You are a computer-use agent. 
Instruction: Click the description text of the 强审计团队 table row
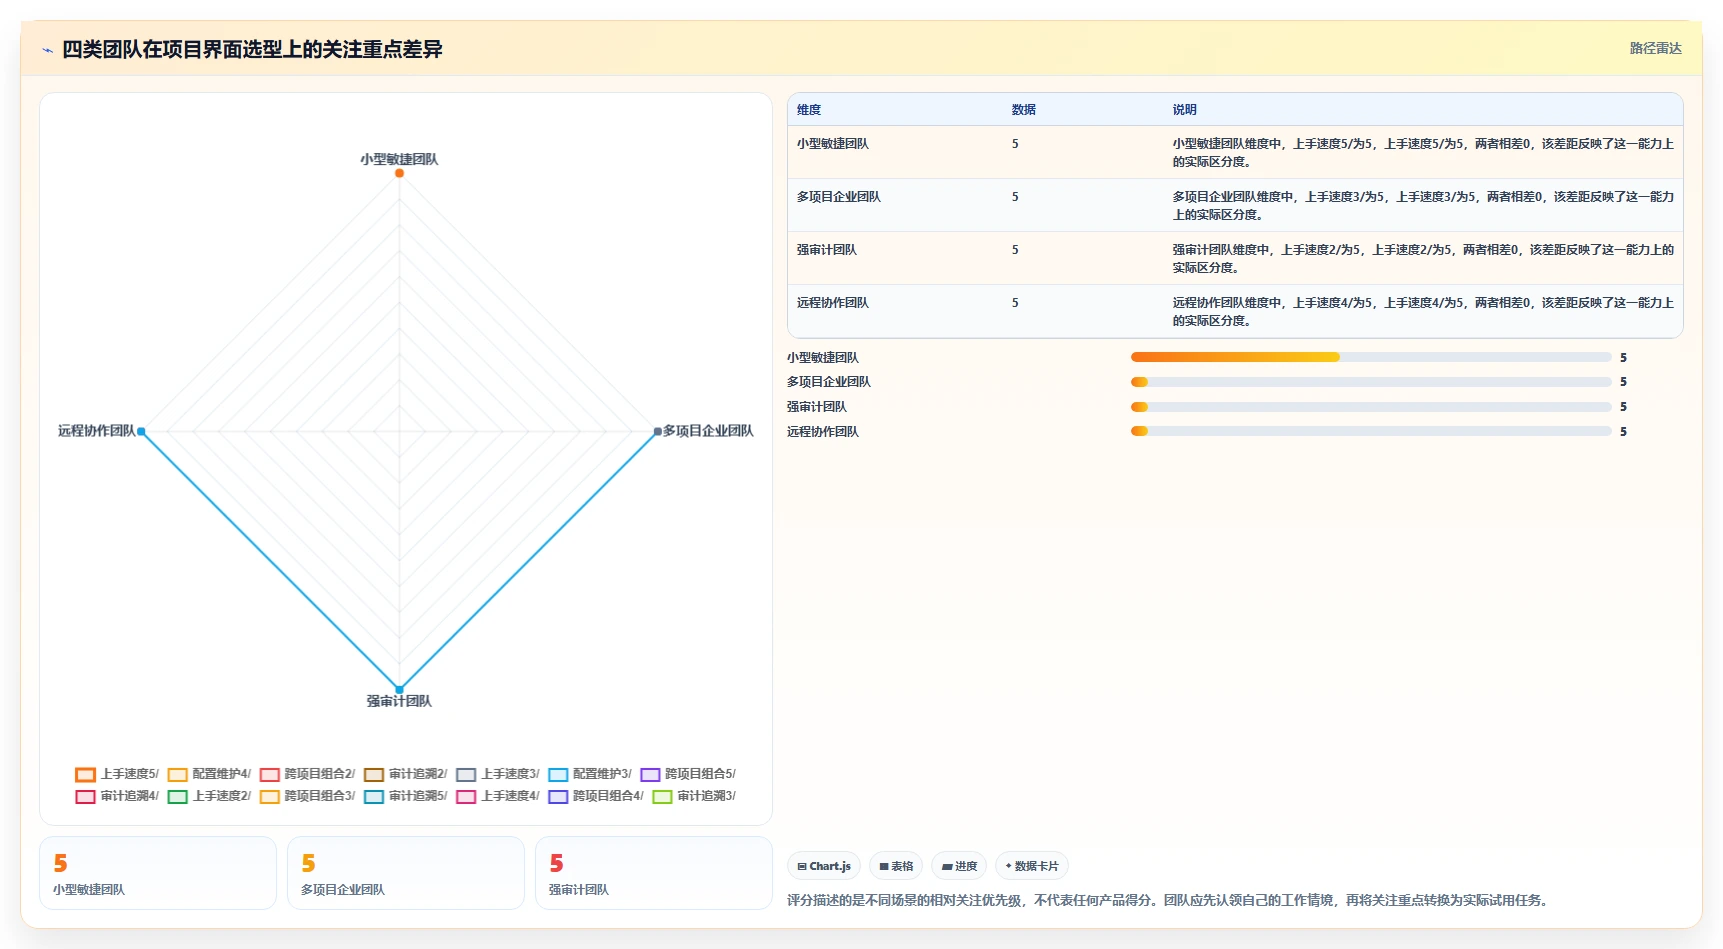(x=1423, y=259)
